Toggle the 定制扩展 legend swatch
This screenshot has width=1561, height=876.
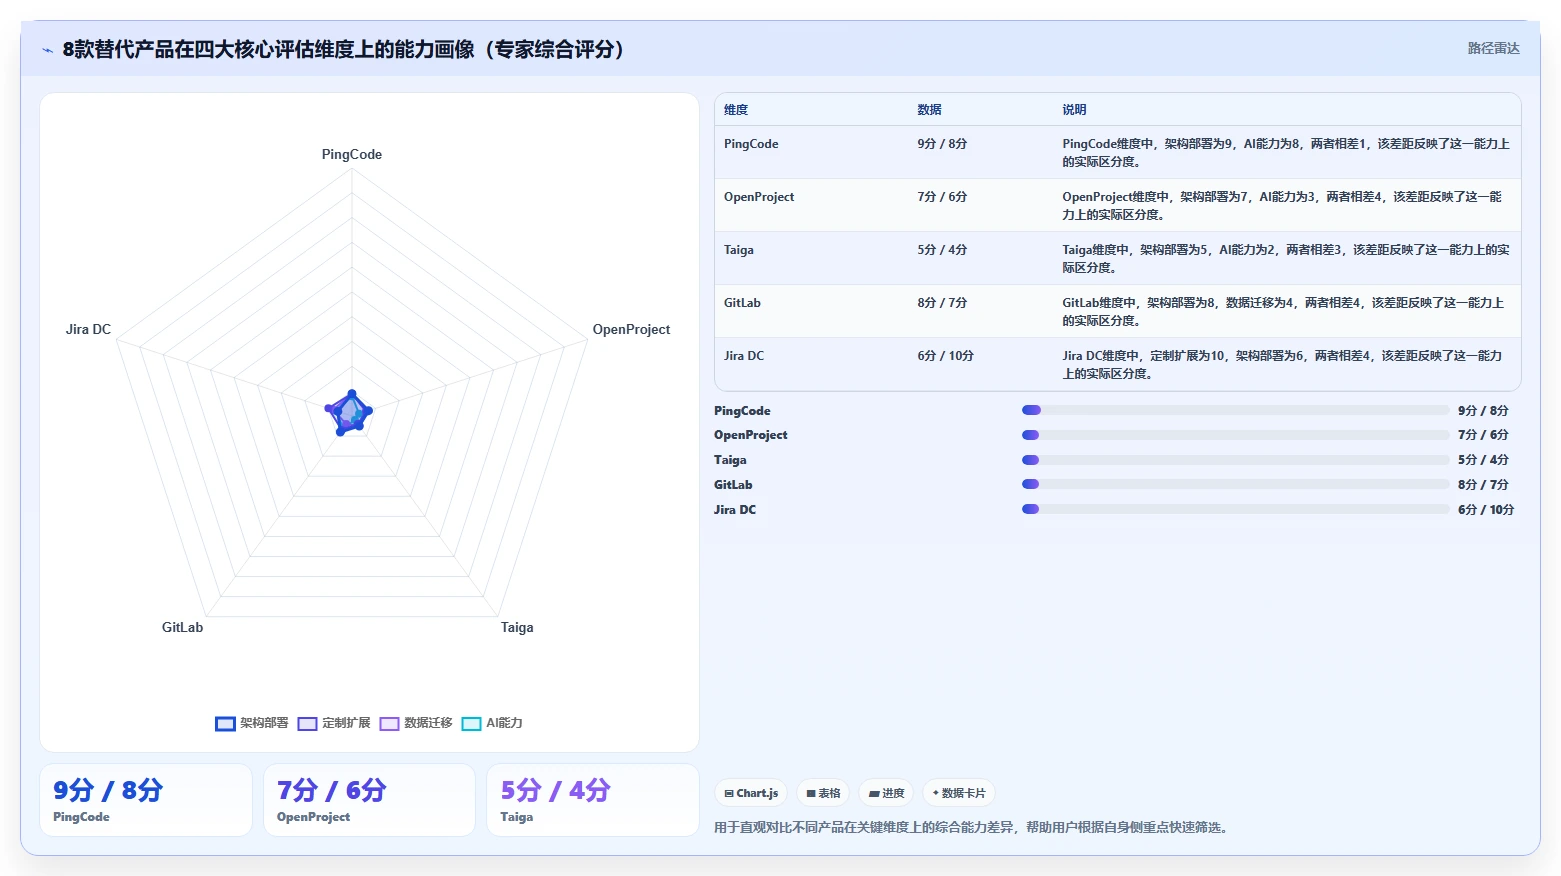coord(307,723)
